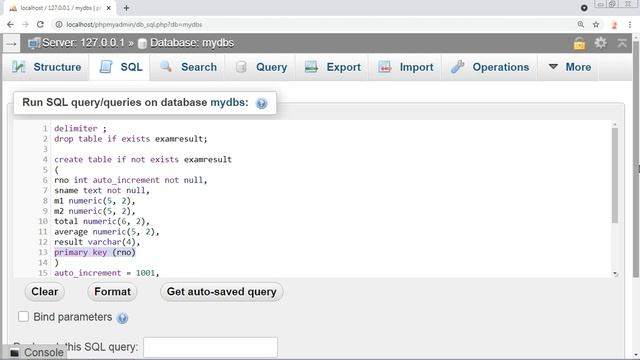Click the Clear button
This screenshot has width=640, height=360.
(x=44, y=292)
